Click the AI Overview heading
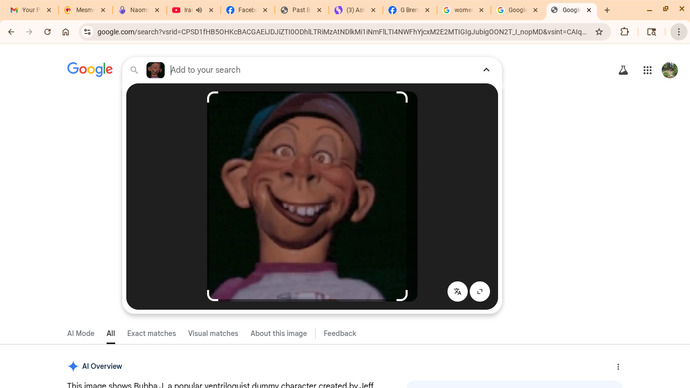 [x=102, y=366]
